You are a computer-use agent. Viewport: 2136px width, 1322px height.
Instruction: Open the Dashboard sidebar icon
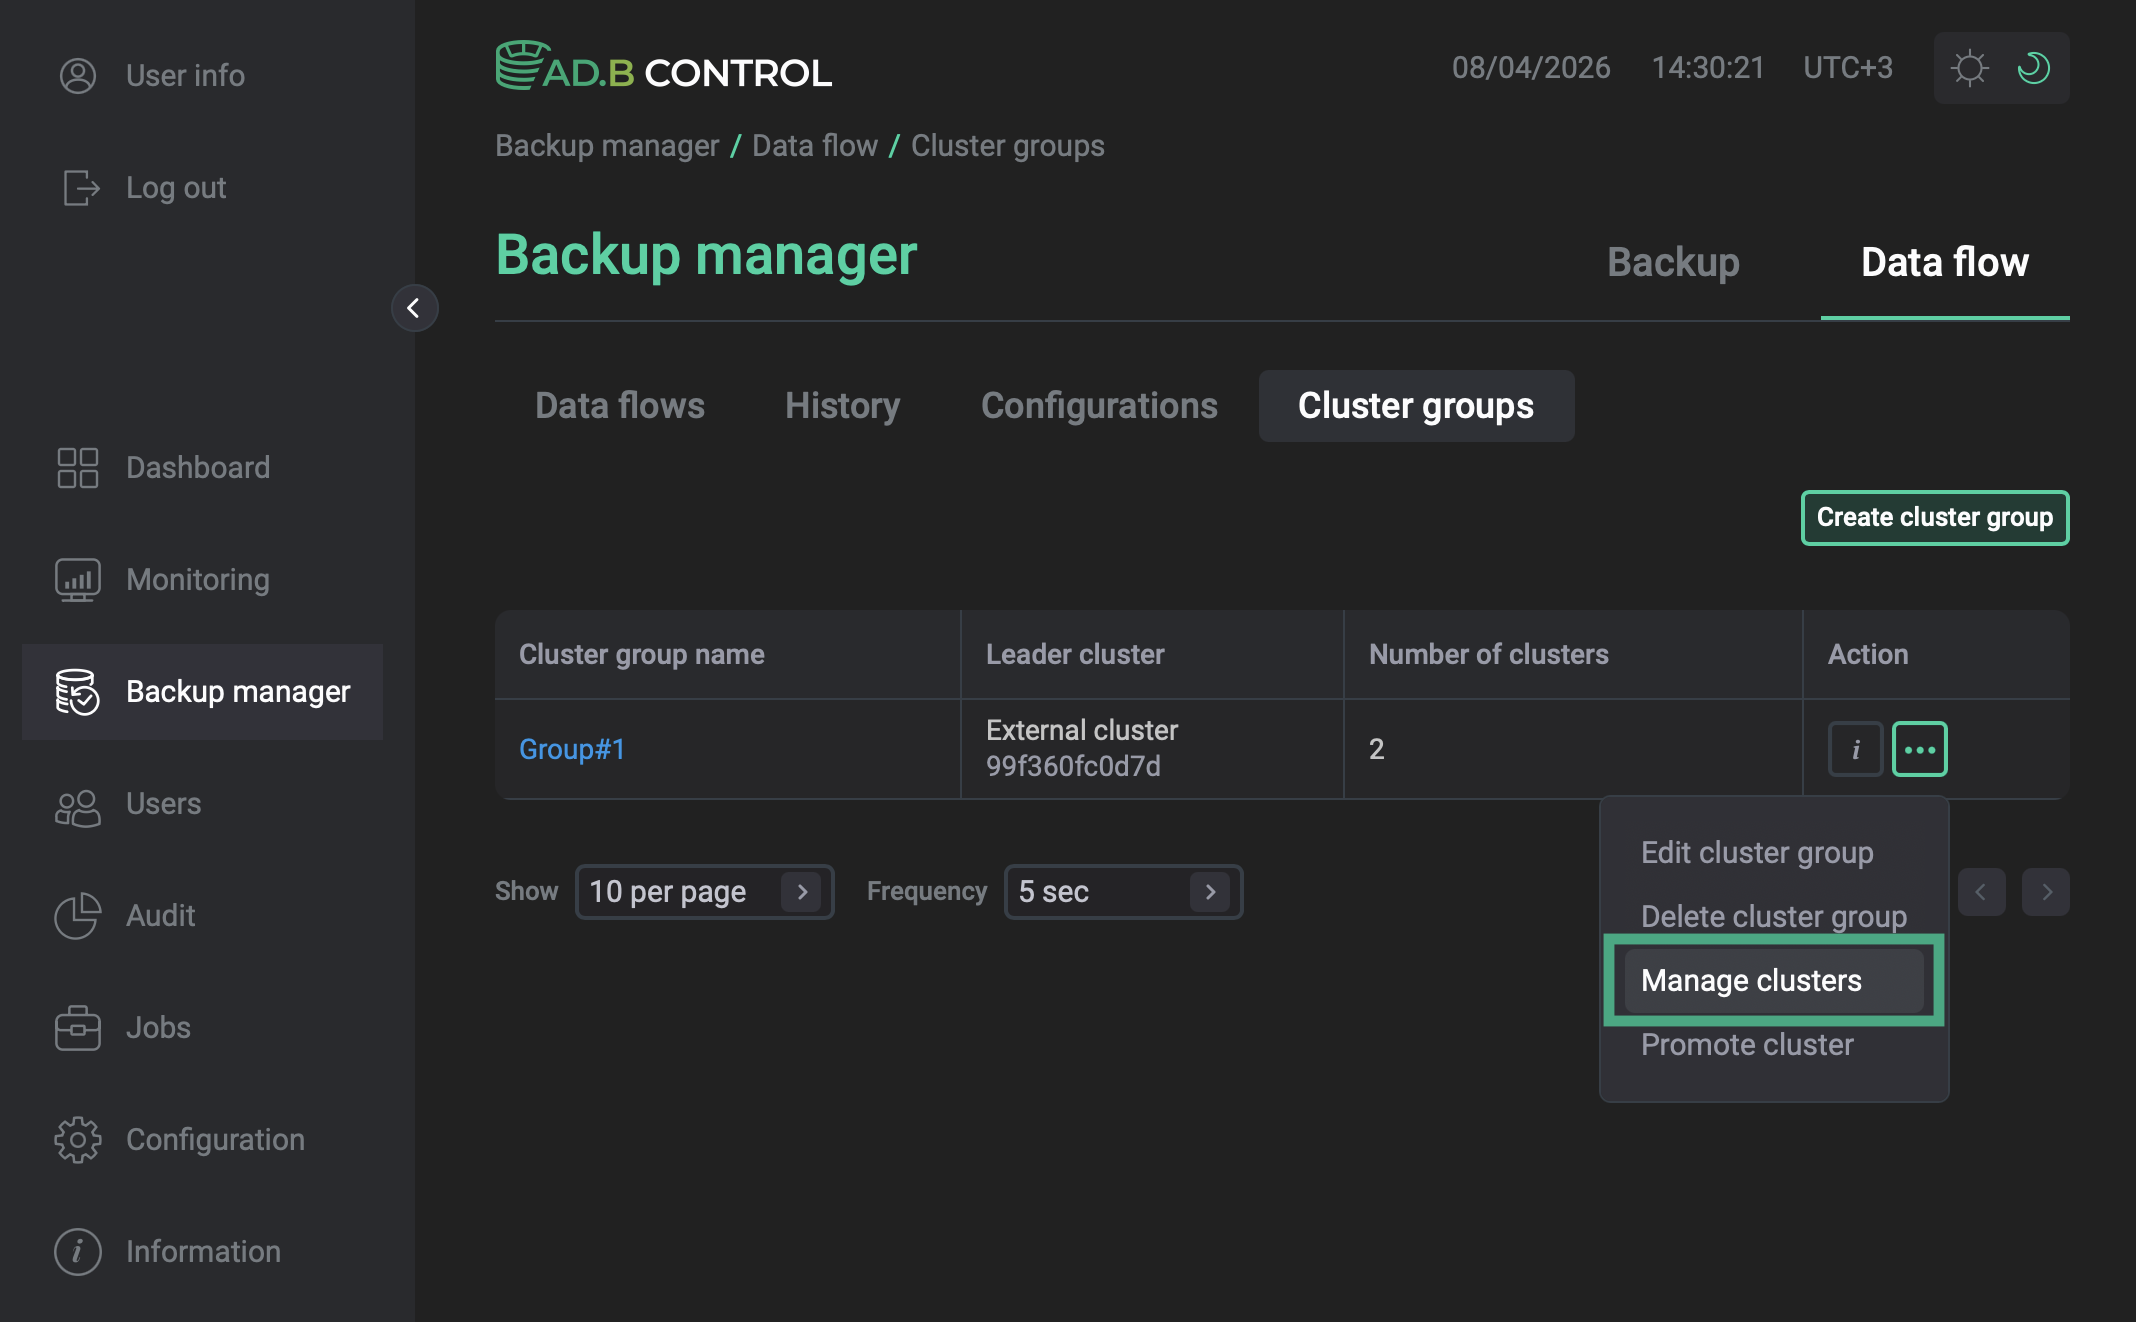coord(77,467)
